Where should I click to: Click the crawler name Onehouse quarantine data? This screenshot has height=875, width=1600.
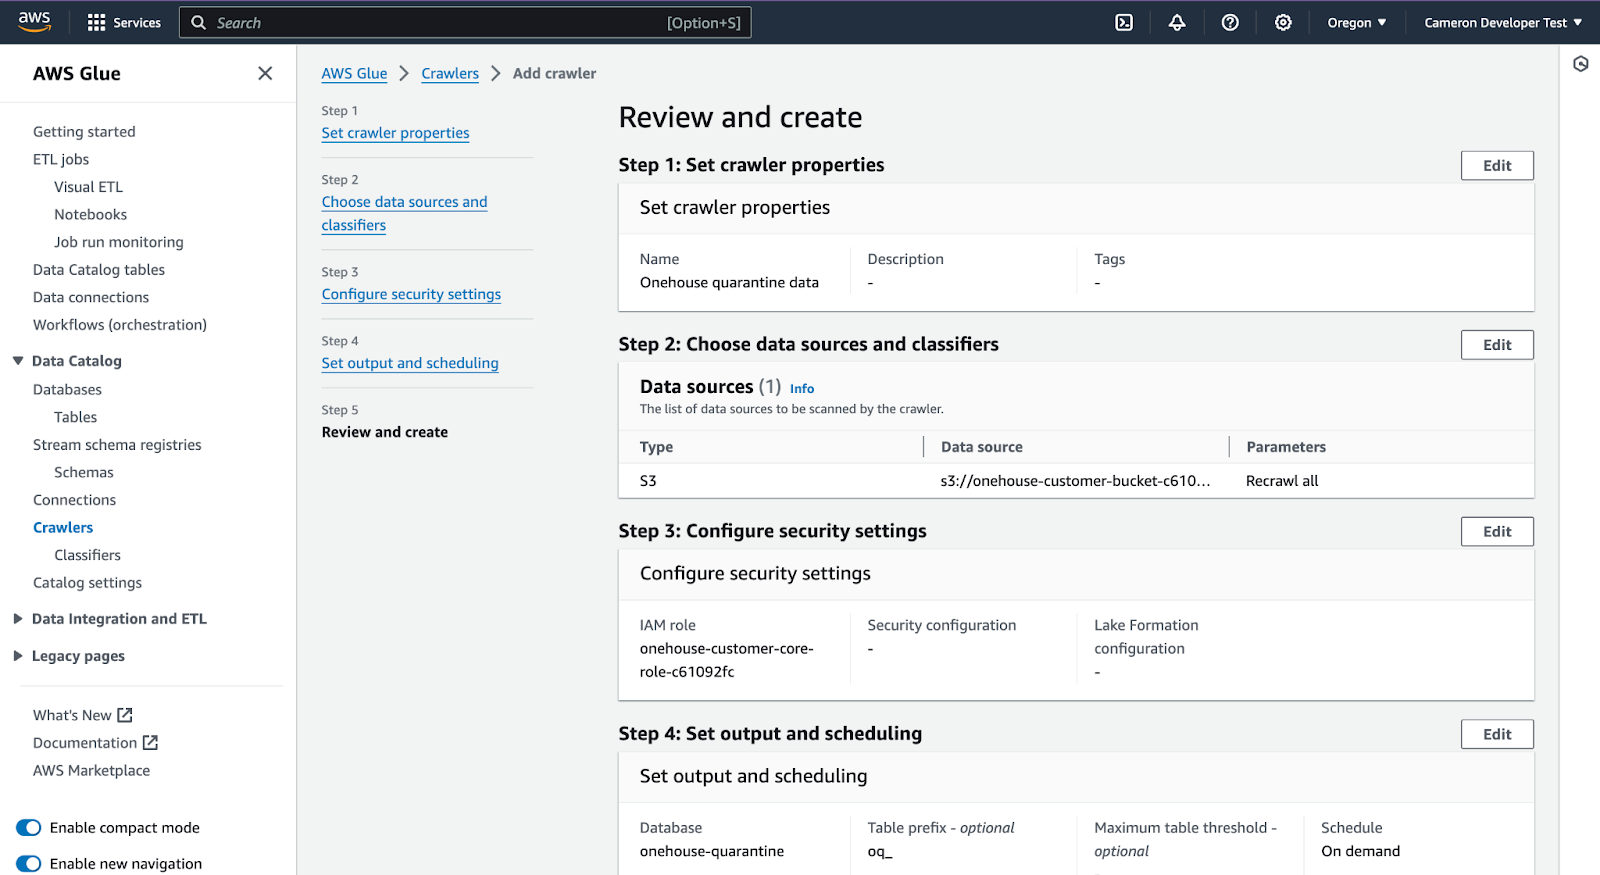pos(729,283)
